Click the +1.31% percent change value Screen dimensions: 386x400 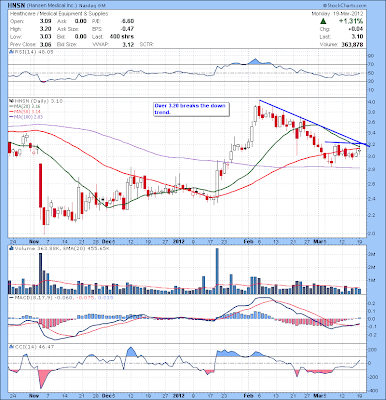tap(351, 21)
